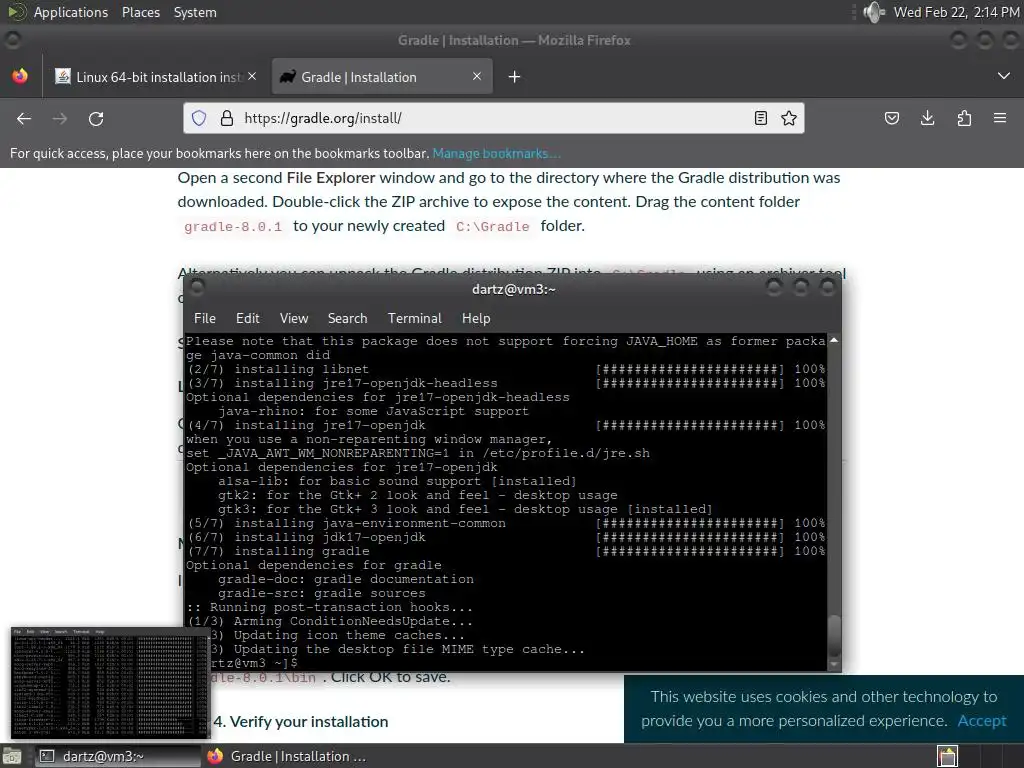Toggle reader view for this page
This screenshot has height=768, width=1024.
[x=760, y=118]
